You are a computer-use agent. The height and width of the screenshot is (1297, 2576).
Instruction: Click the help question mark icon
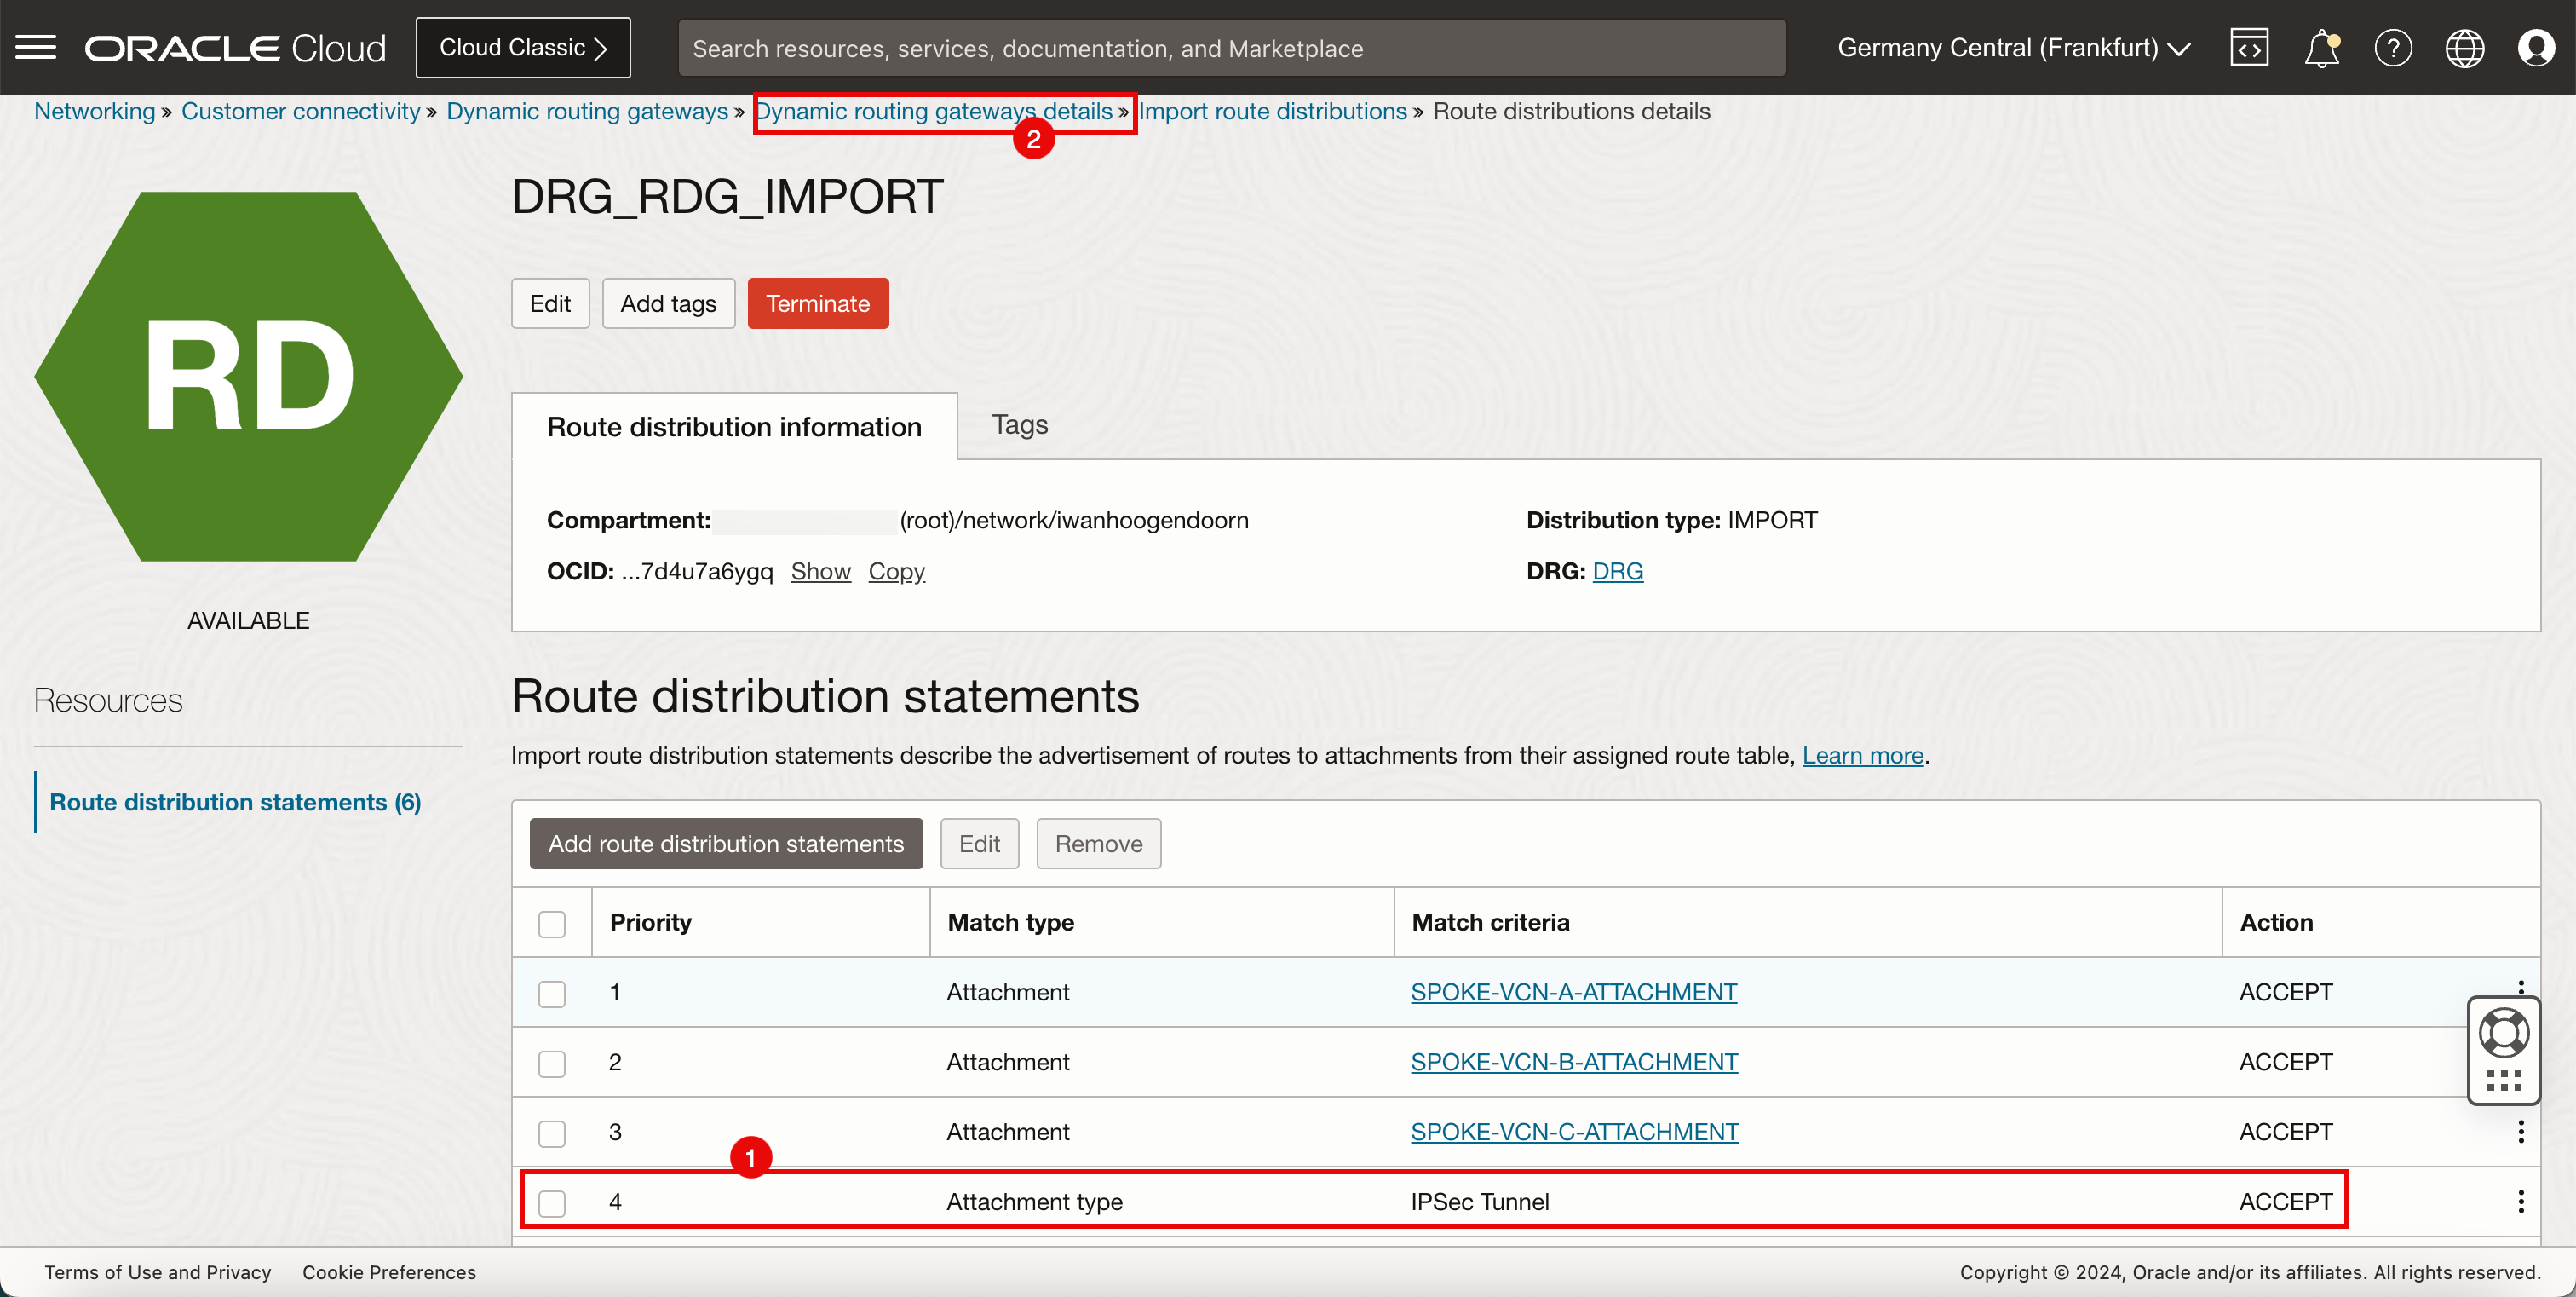point(2393,47)
